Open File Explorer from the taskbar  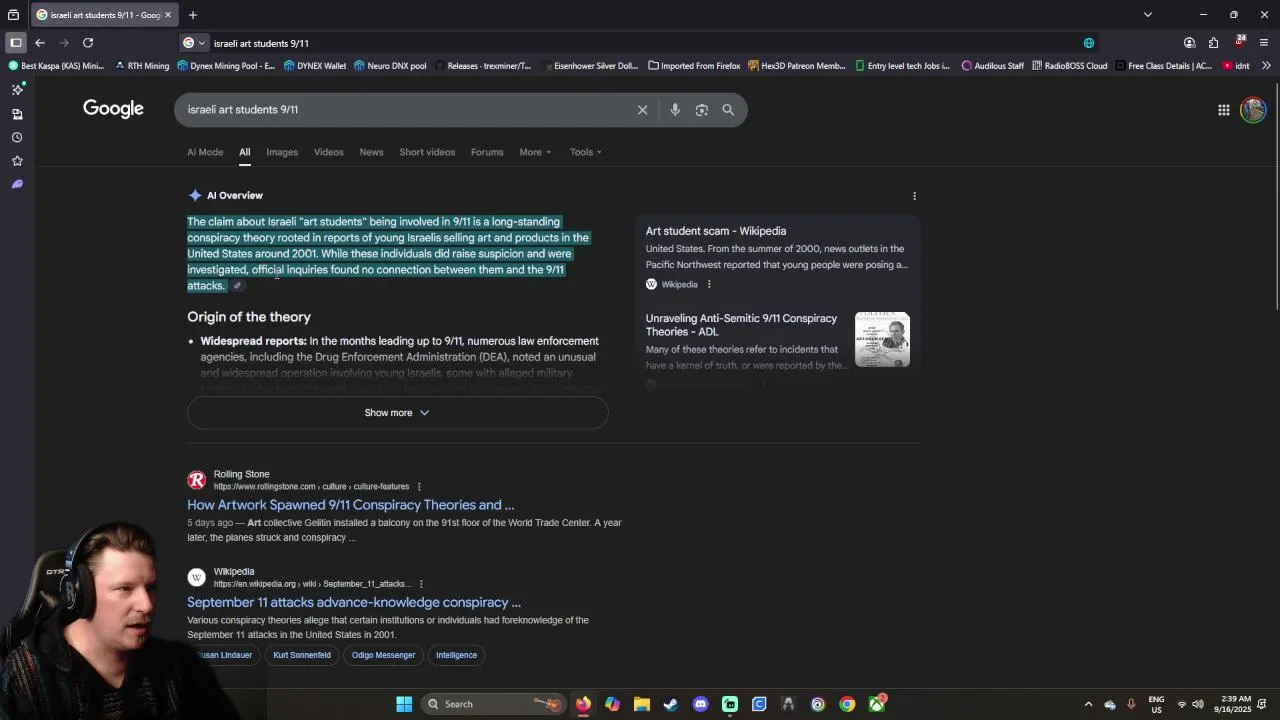tap(642, 704)
